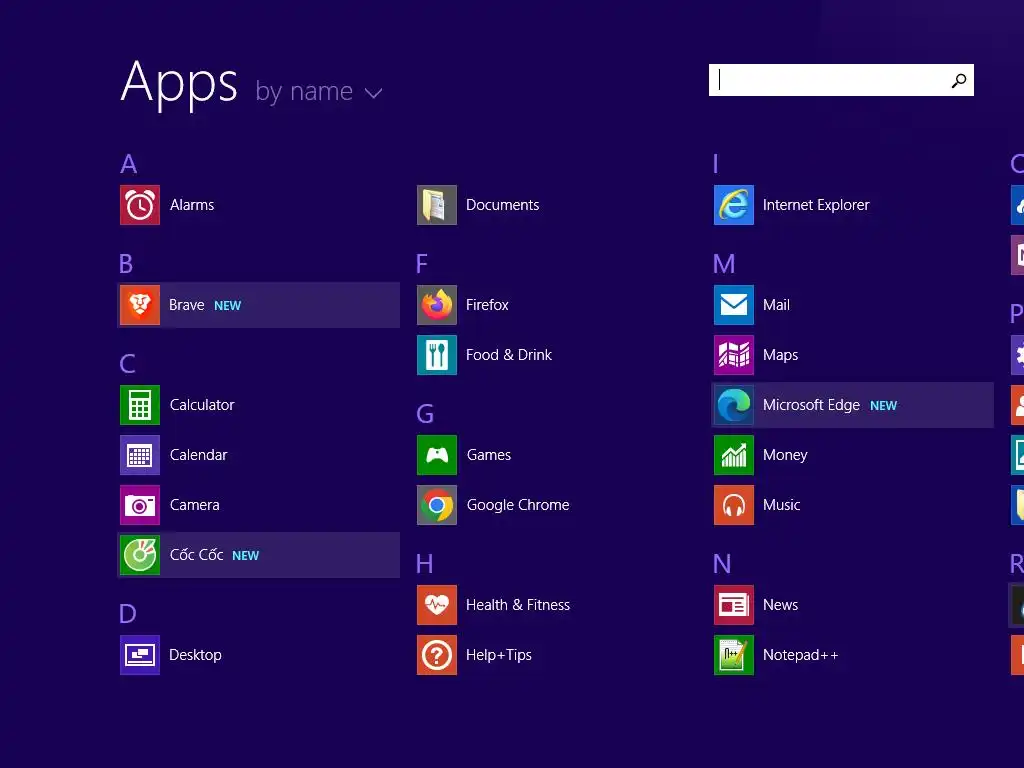Screen dimensions: 1024x768
Task: Click the 'Food & Drink' label text
Action: (509, 355)
